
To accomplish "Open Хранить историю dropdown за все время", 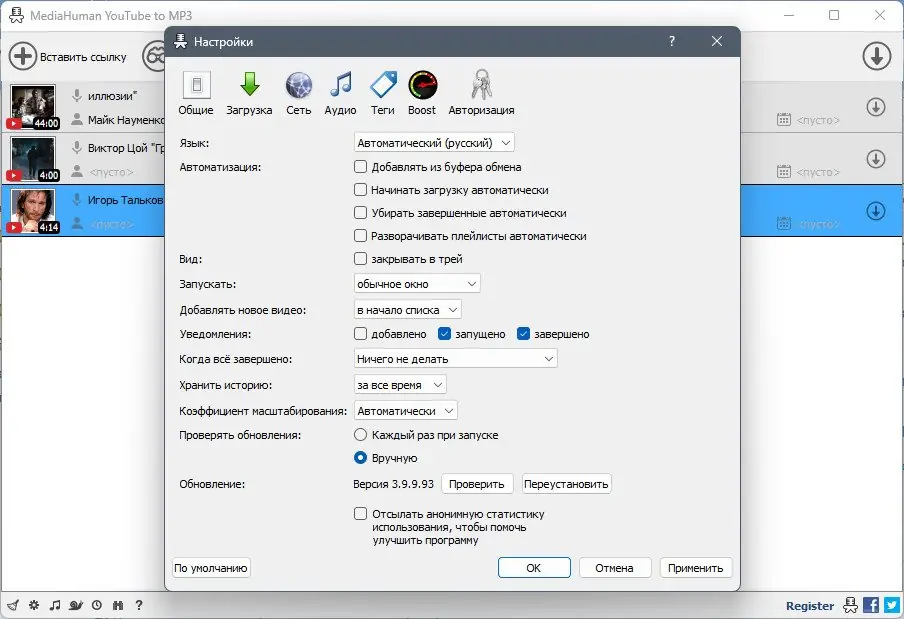I will pos(400,384).
